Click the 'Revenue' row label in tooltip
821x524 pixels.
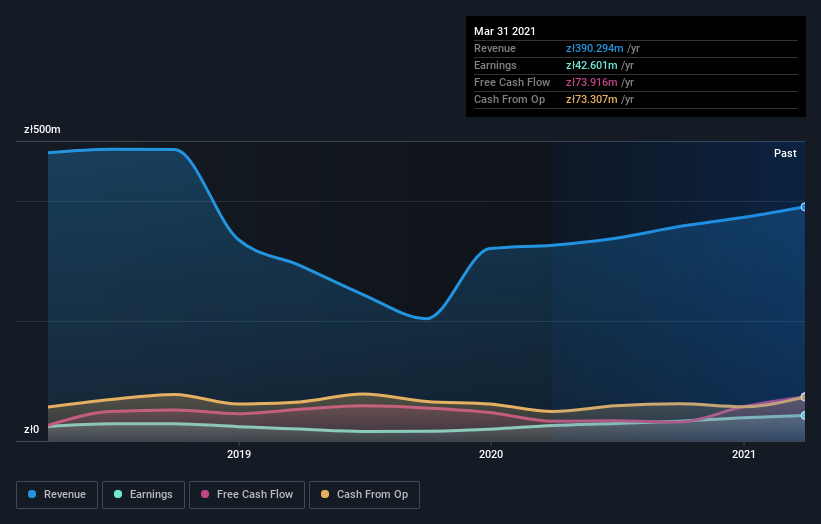point(495,48)
